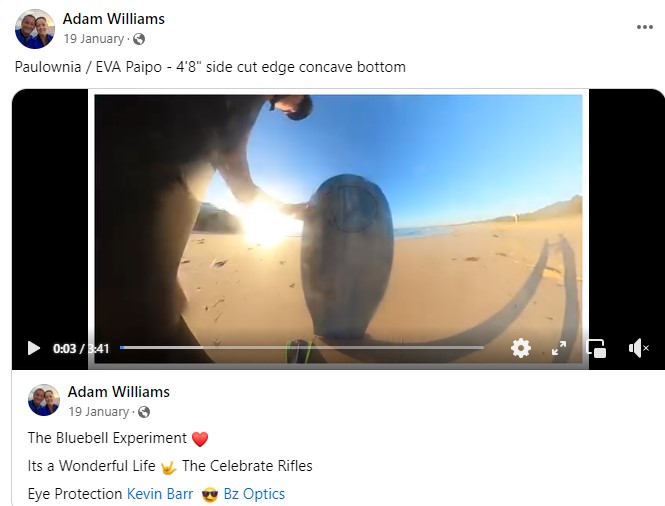
Task: Open Kevin Barr profile link
Action: point(160,494)
